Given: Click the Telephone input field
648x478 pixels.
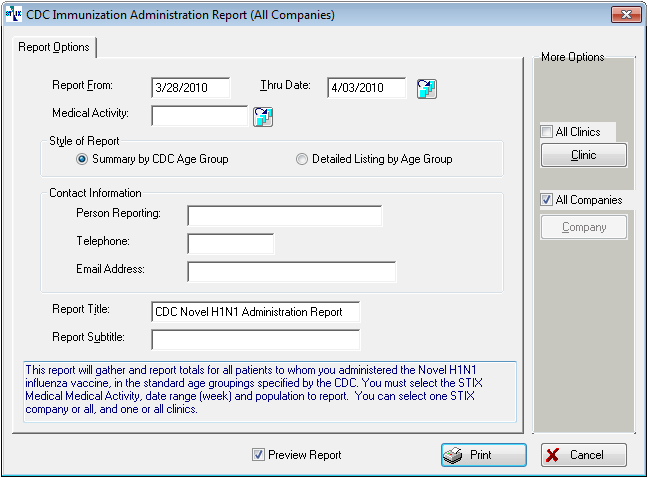Looking at the screenshot, I should click(231, 244).
